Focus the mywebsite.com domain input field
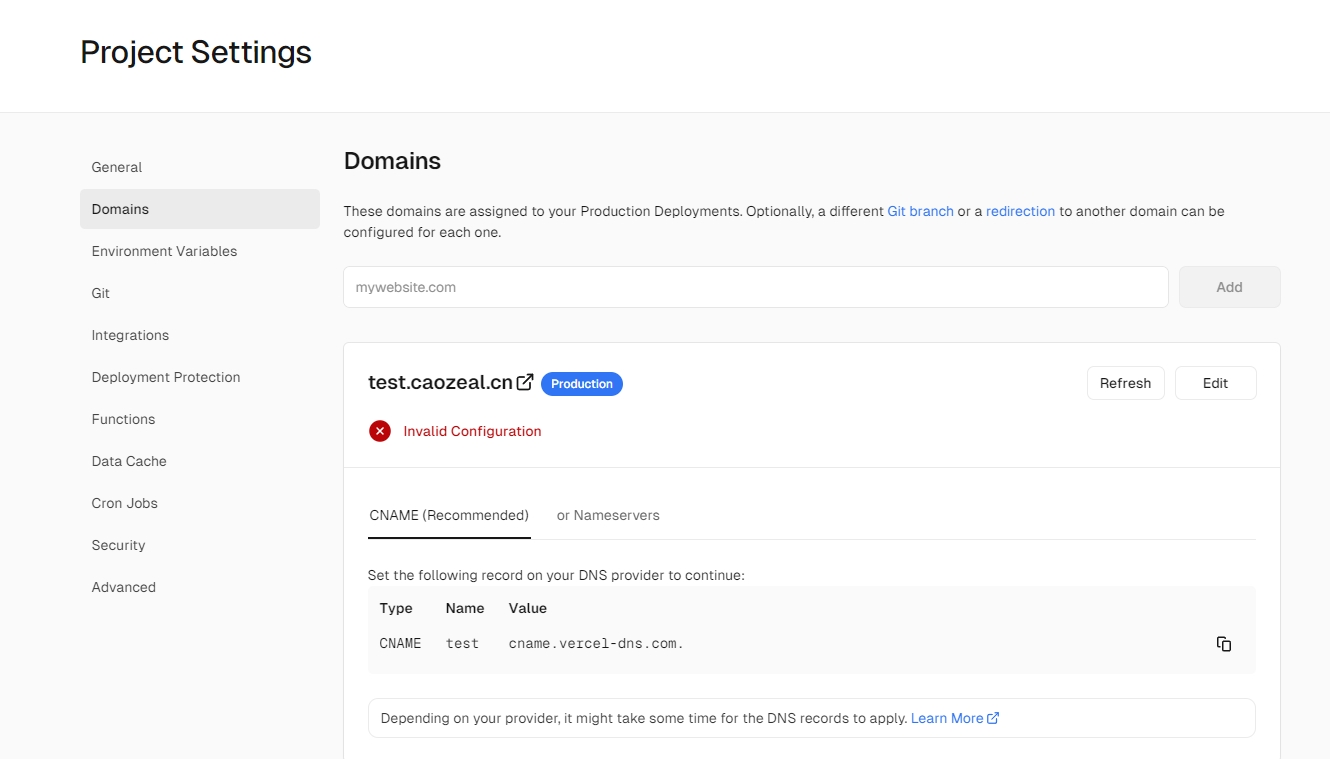Screen dimensions: 1330x759 coord(755,287)
